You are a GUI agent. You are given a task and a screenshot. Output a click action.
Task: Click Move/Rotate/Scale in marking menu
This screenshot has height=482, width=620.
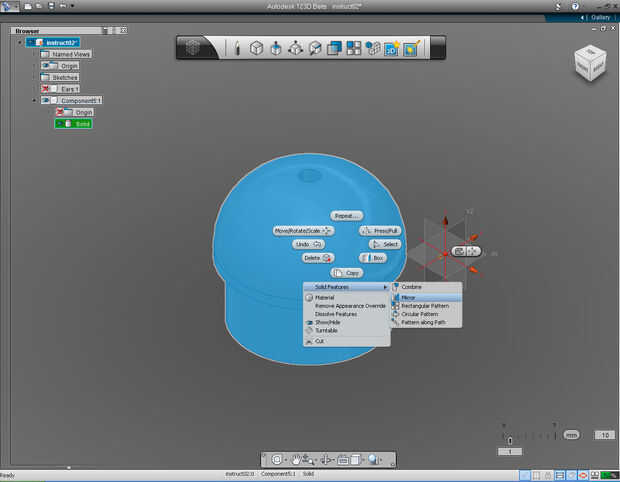coord(303,230)
